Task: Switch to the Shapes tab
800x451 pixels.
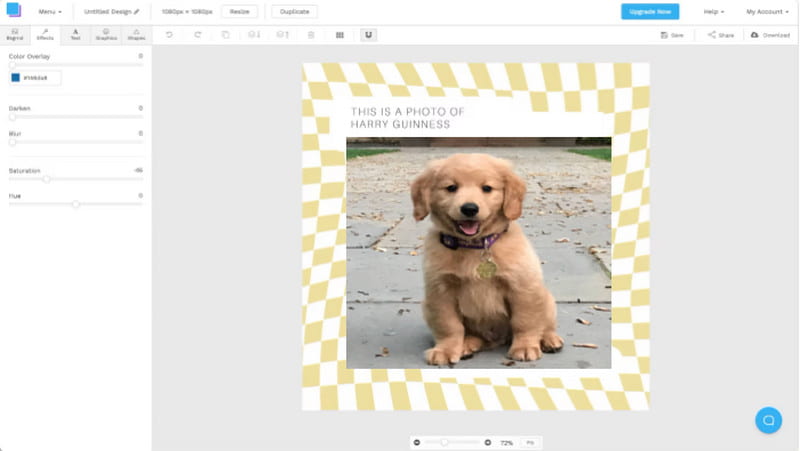Action: tap(136, 35)
